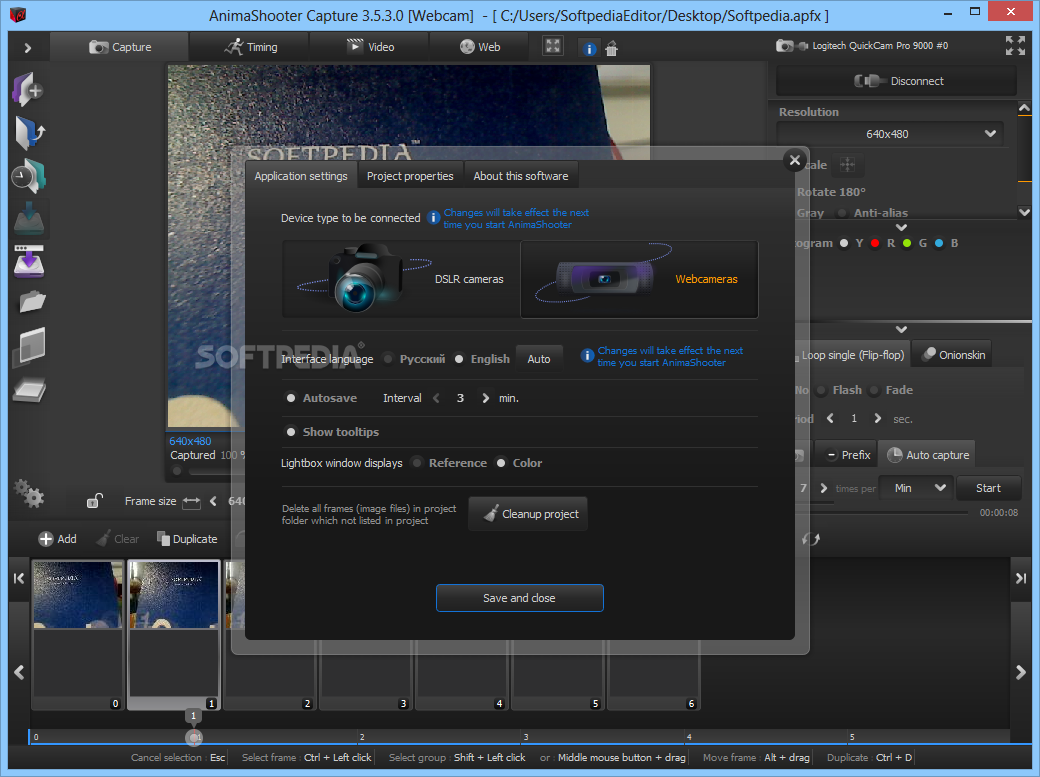Select Color for lightbox window
Screen dimensions: 1040x777
point(501,463)
